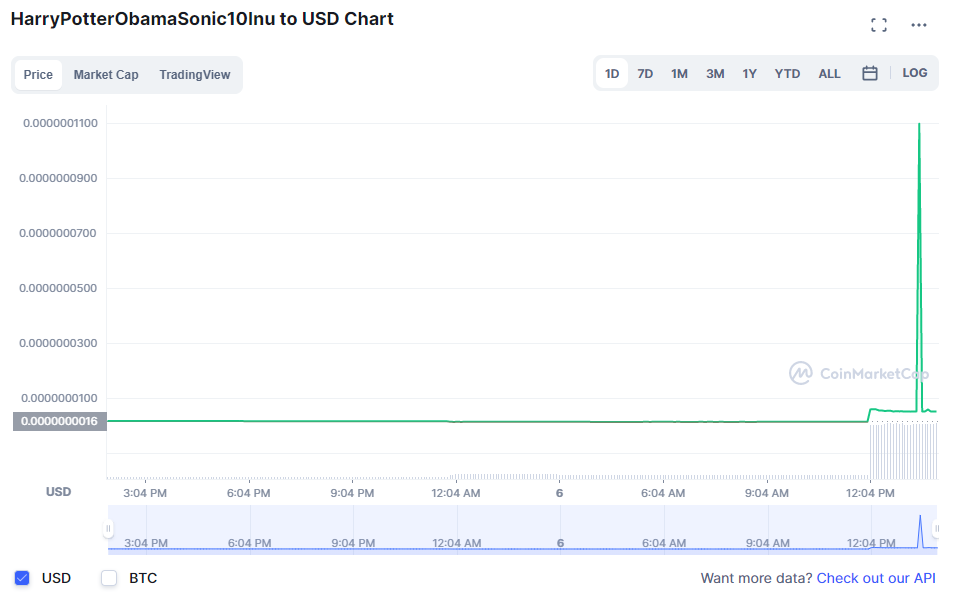
Task: Open the three-dot more options menu
Action: [919, 25]
